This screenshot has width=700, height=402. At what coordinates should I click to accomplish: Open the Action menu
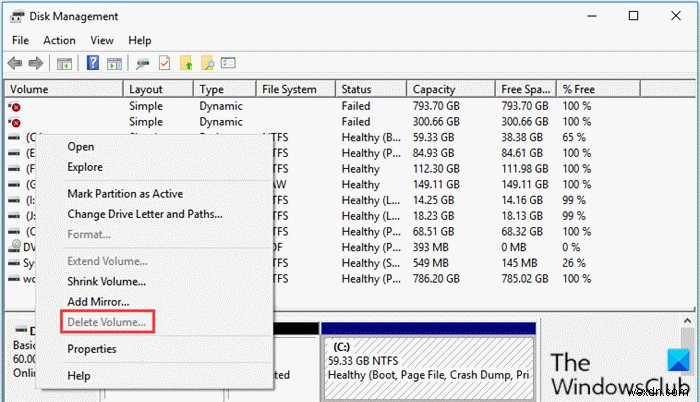59,41
